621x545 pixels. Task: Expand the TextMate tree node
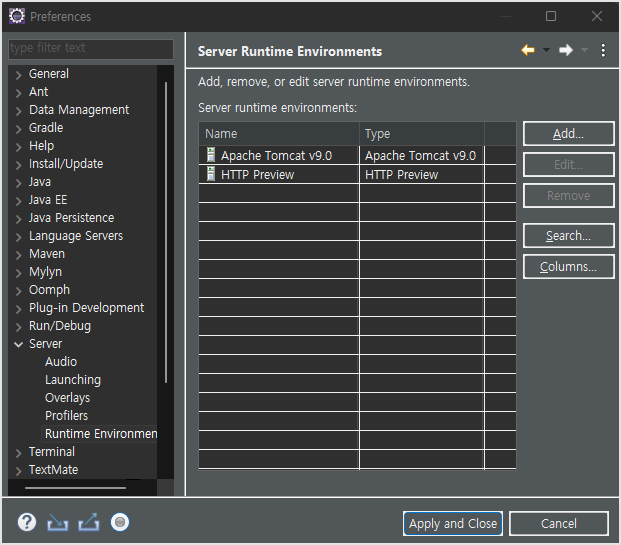[x=18, y=471]
